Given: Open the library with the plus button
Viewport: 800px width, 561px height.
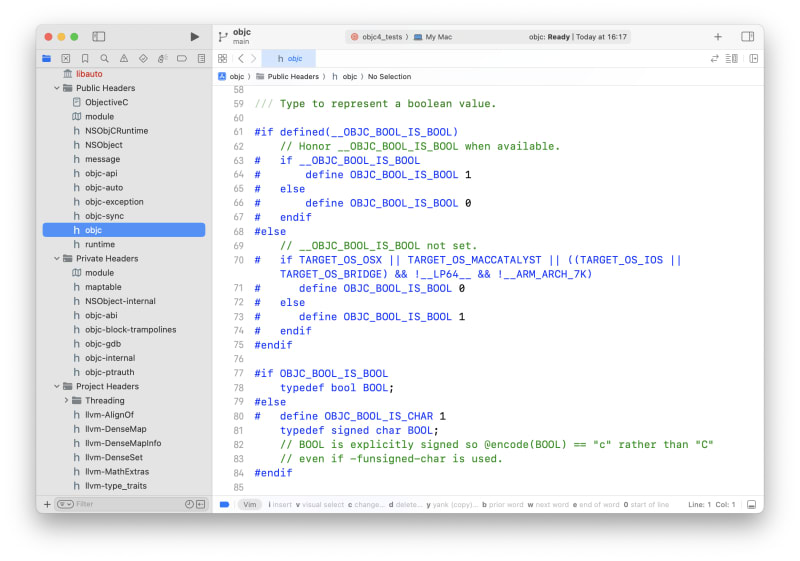Looking at the screenshot, I should coord(718,37).
